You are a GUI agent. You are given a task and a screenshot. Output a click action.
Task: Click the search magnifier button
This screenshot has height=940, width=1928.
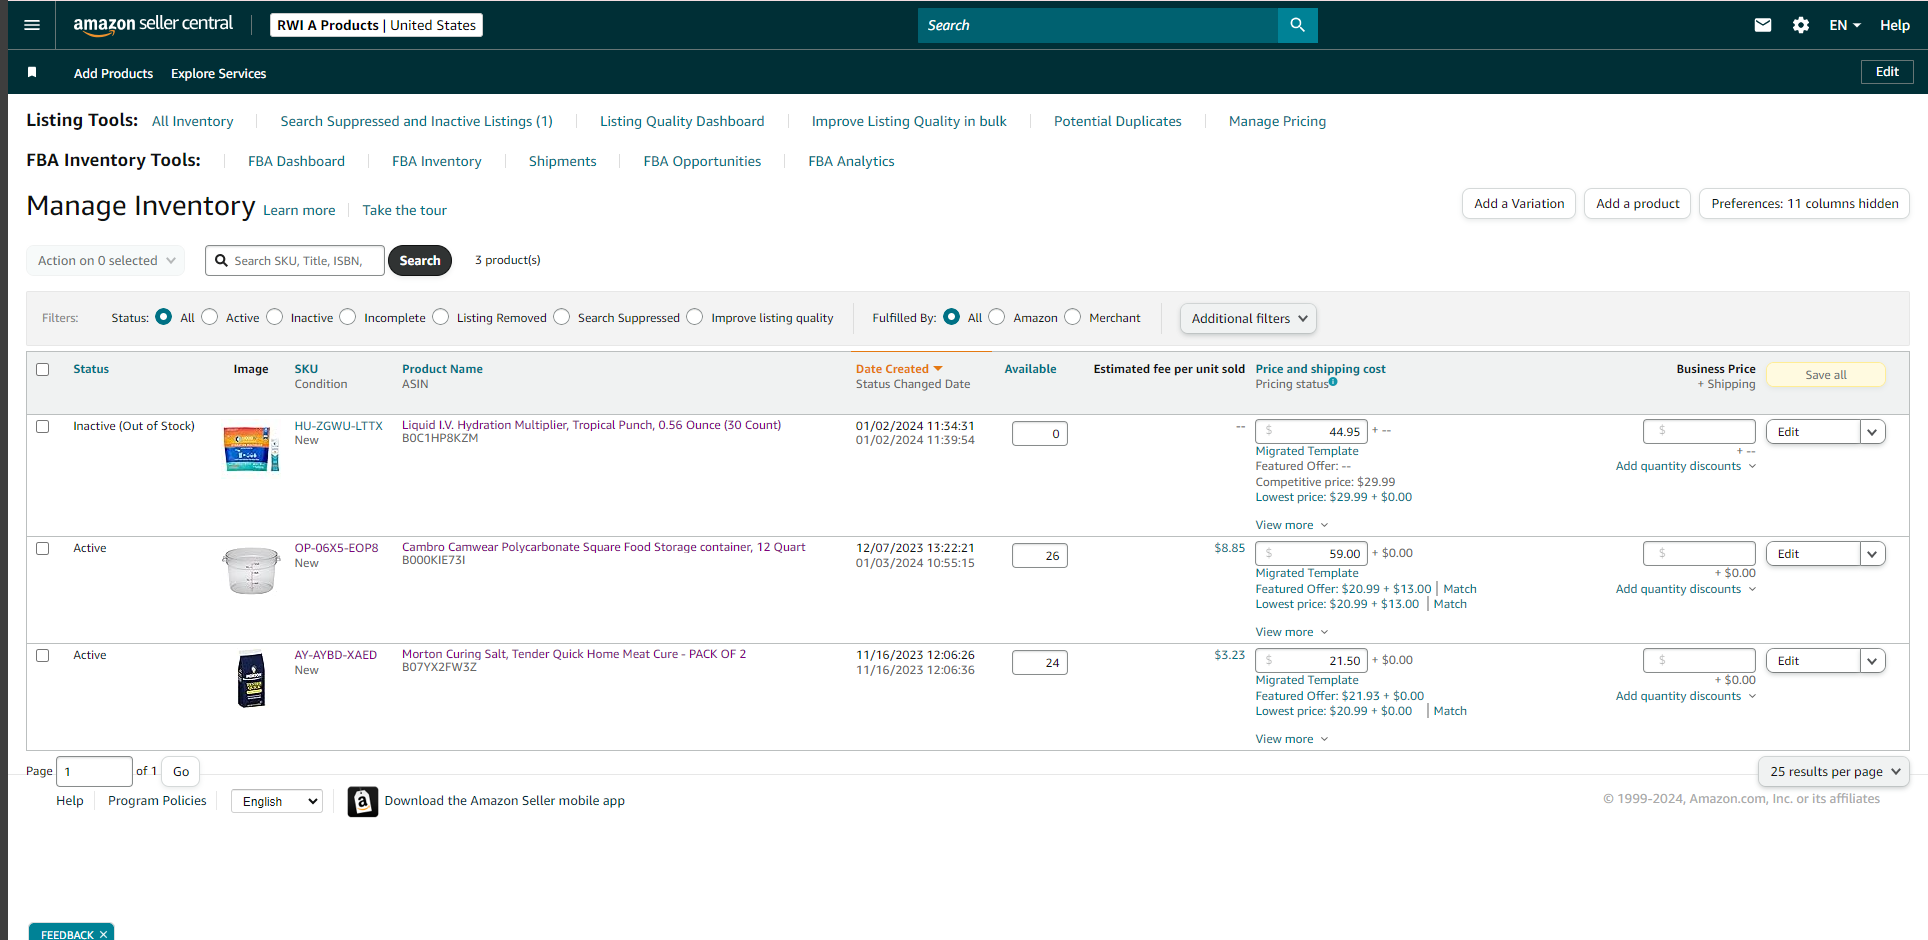[x=1297, y=25]
